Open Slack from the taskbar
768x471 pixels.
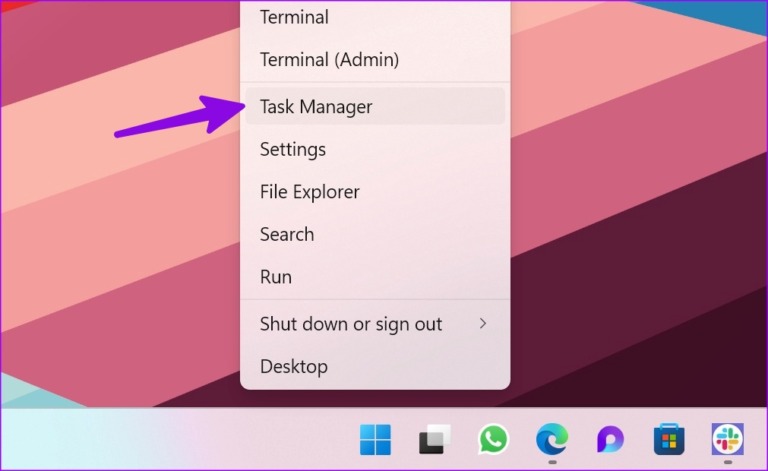pos(727,439)
